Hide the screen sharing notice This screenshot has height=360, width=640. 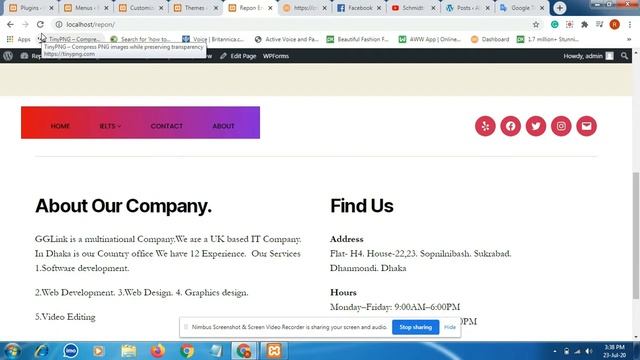(x=450, y=327)
